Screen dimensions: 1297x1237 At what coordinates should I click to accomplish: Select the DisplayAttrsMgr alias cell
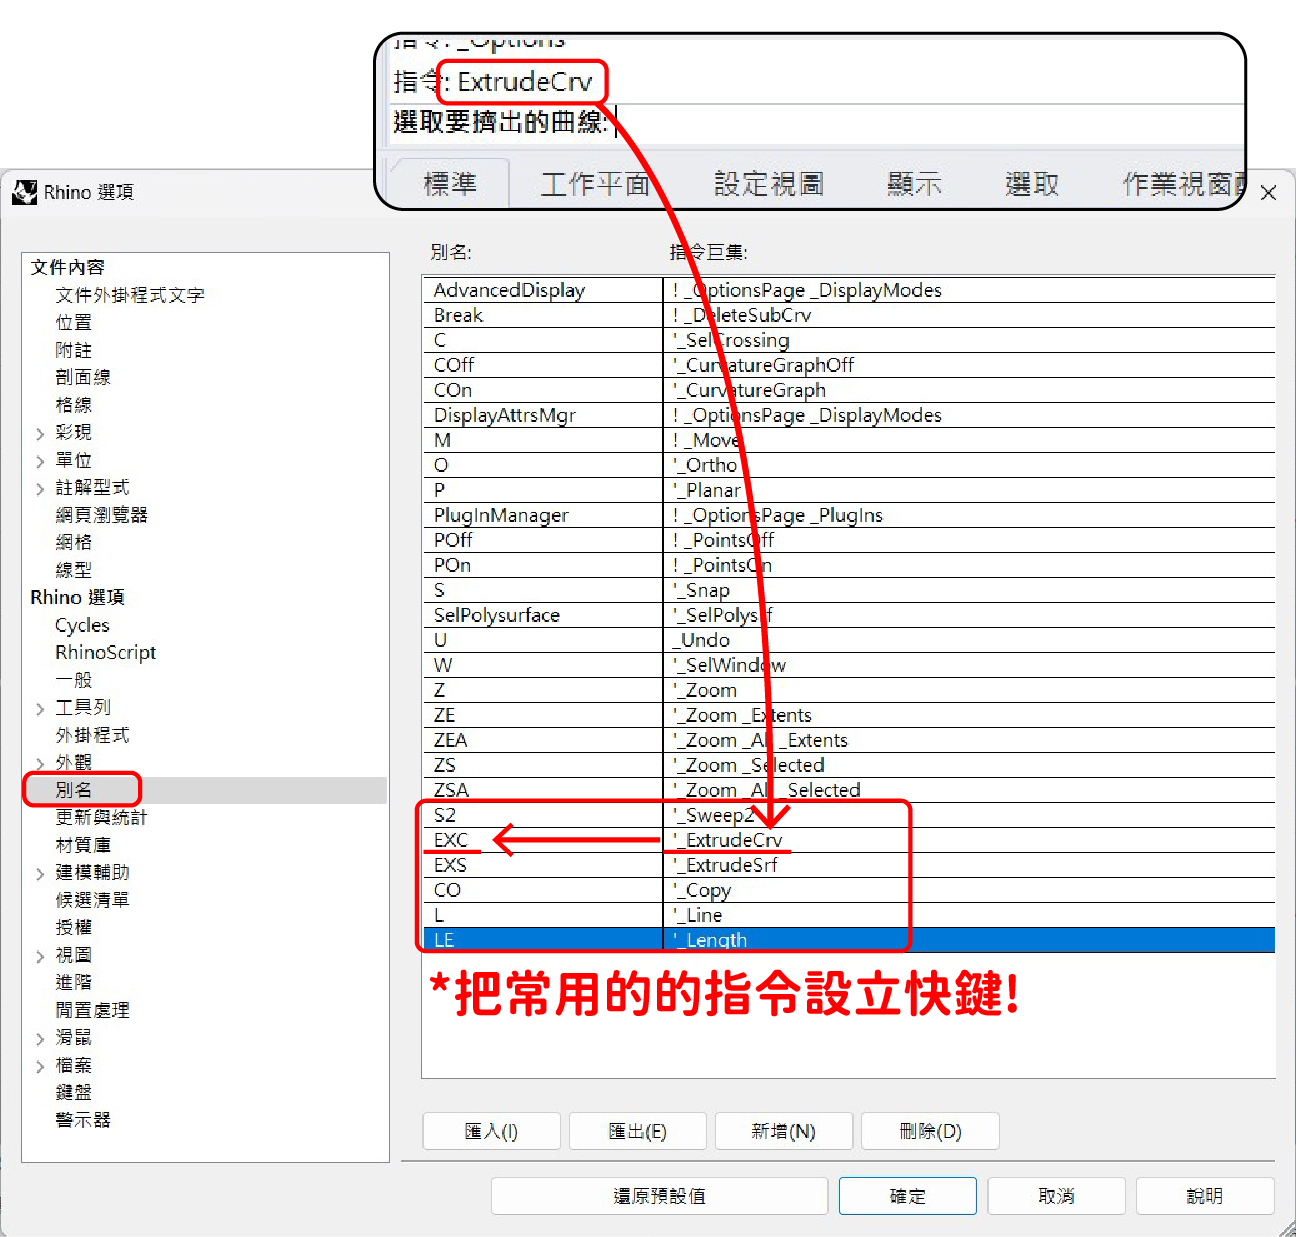tap(542, 415)
